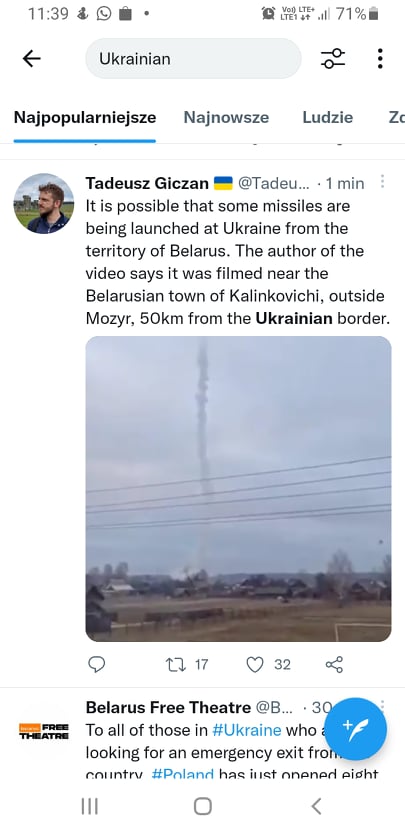
Task: Open Android recent apps button
Action: click(x=89, y=806)
